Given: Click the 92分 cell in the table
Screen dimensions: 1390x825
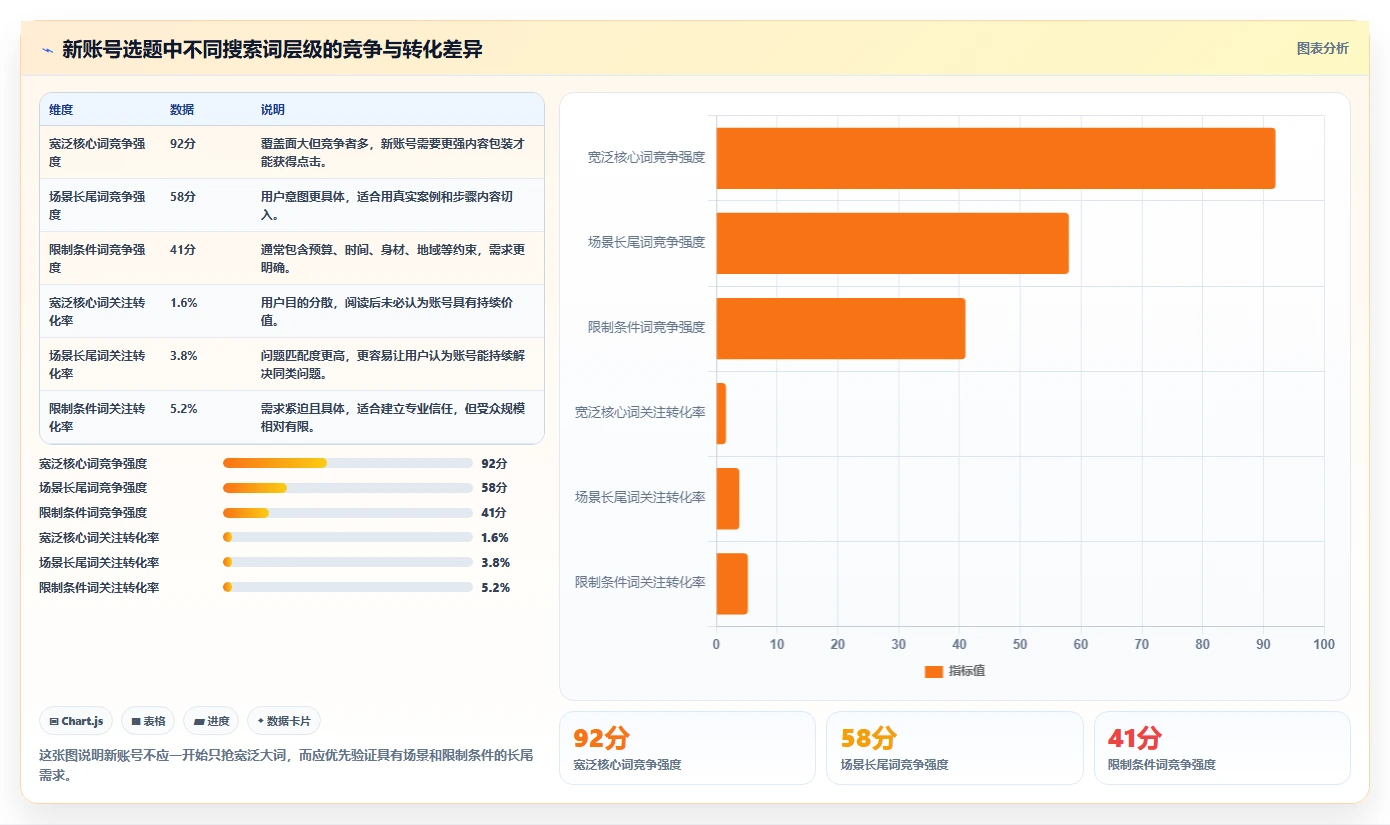Looking at the screenshot, I should point(183,143).
